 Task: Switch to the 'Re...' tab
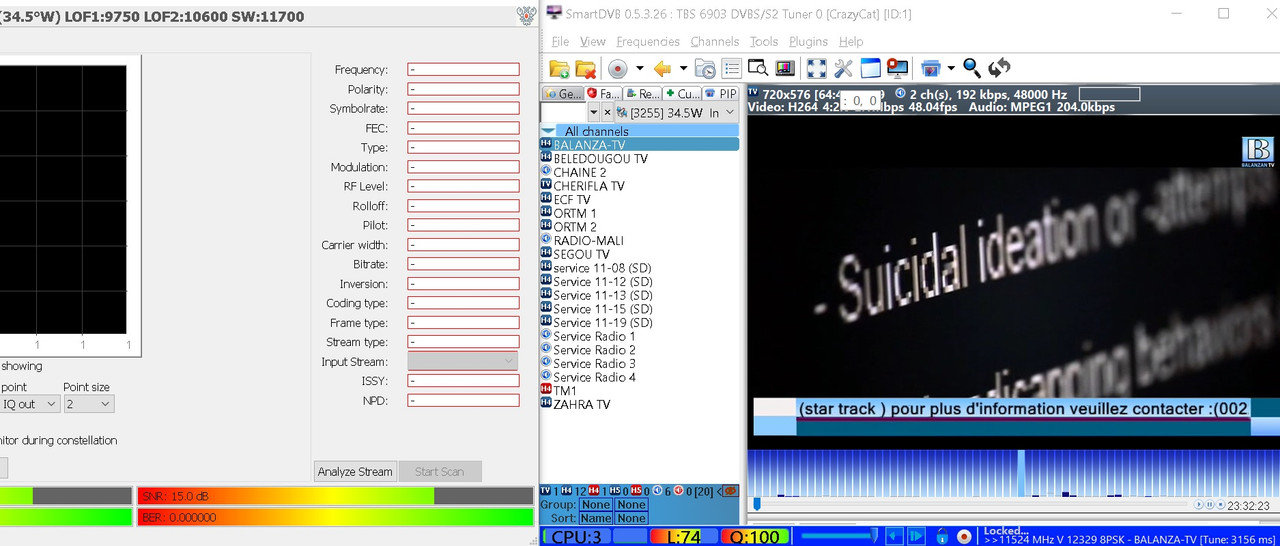coord(643,93)
